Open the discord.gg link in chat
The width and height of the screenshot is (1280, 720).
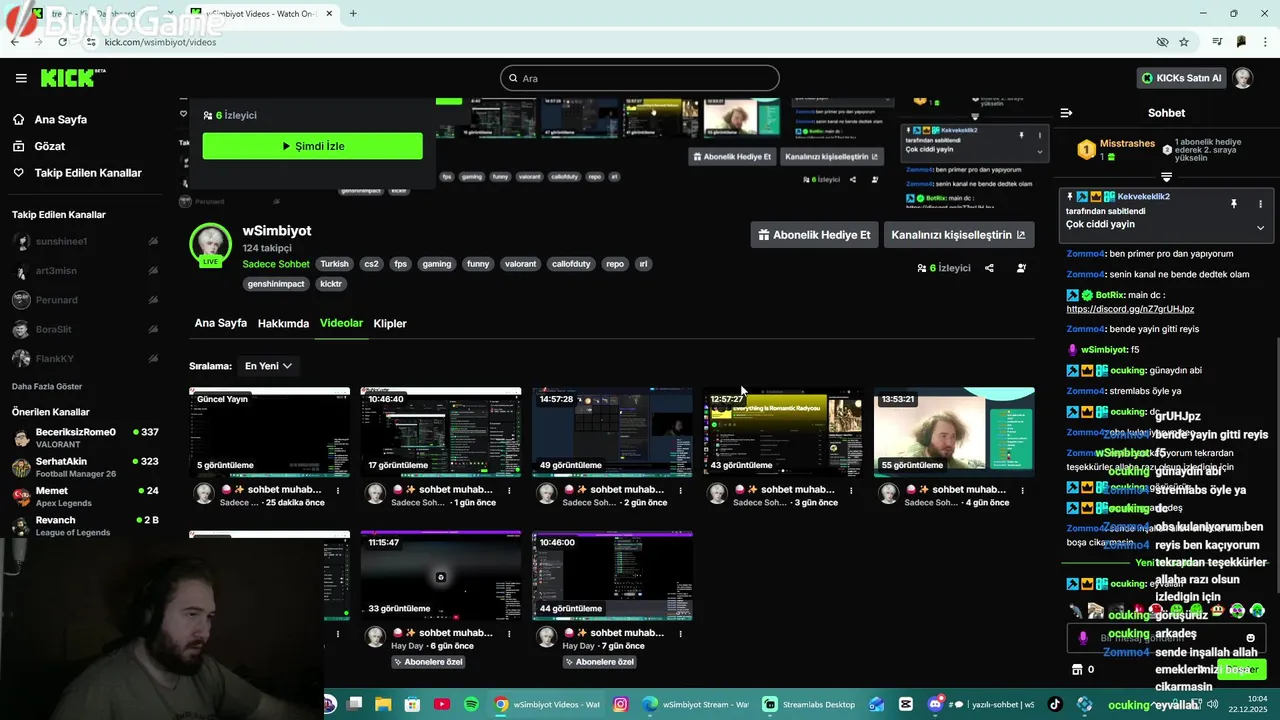[1130, 309]
